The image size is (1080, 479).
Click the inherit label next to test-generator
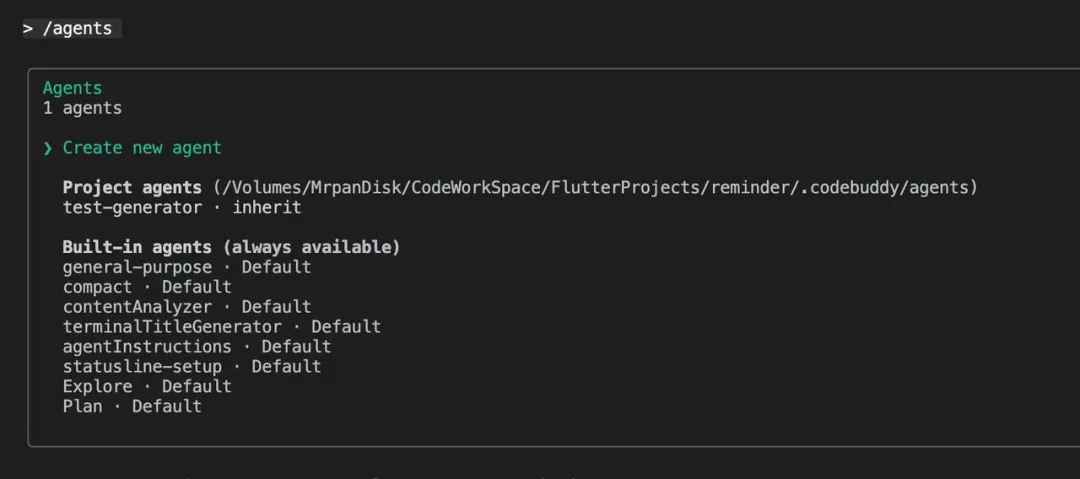pos(266,207)
